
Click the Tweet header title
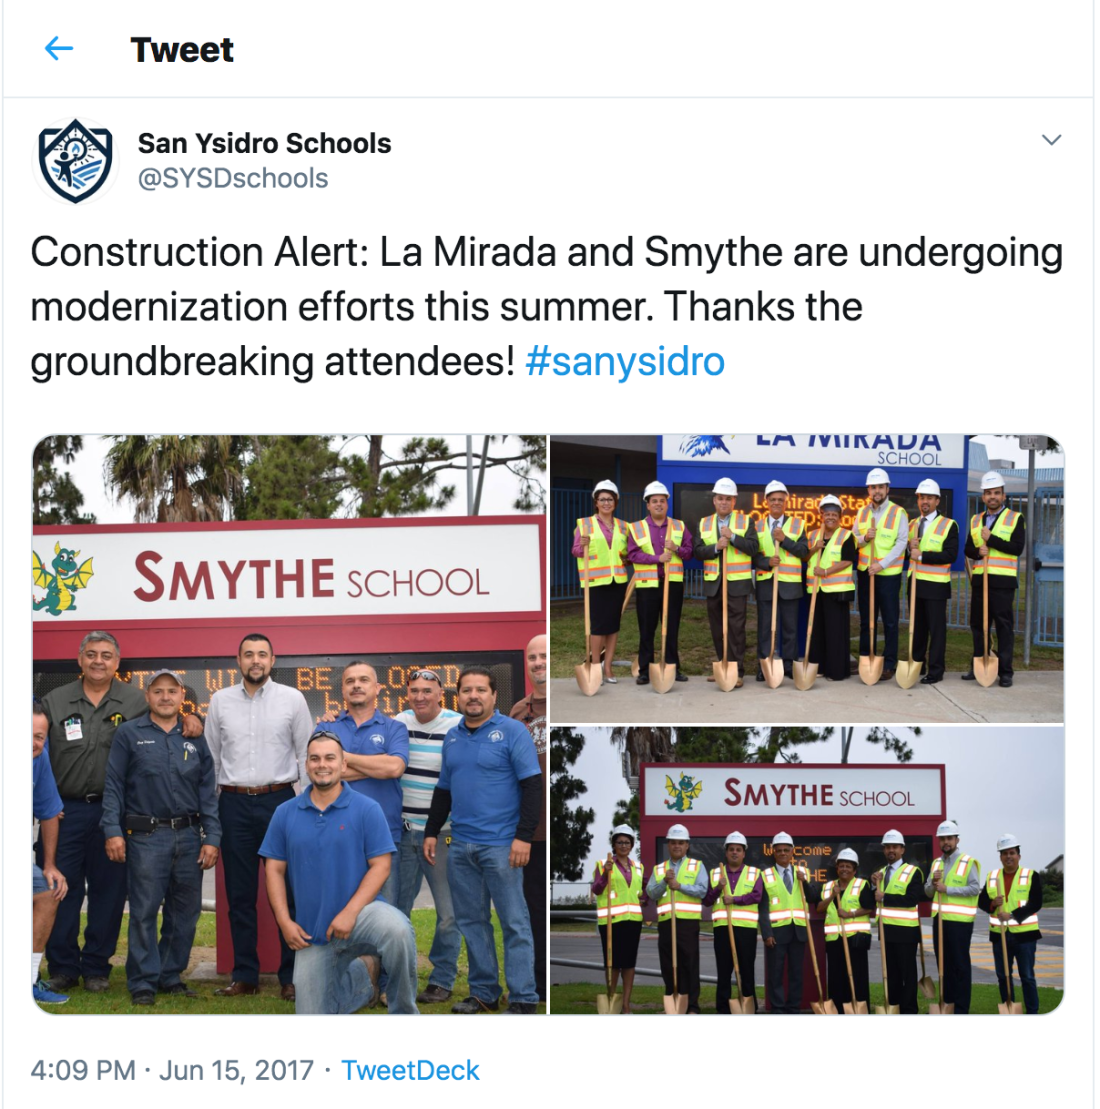click(x=182, y=50)
